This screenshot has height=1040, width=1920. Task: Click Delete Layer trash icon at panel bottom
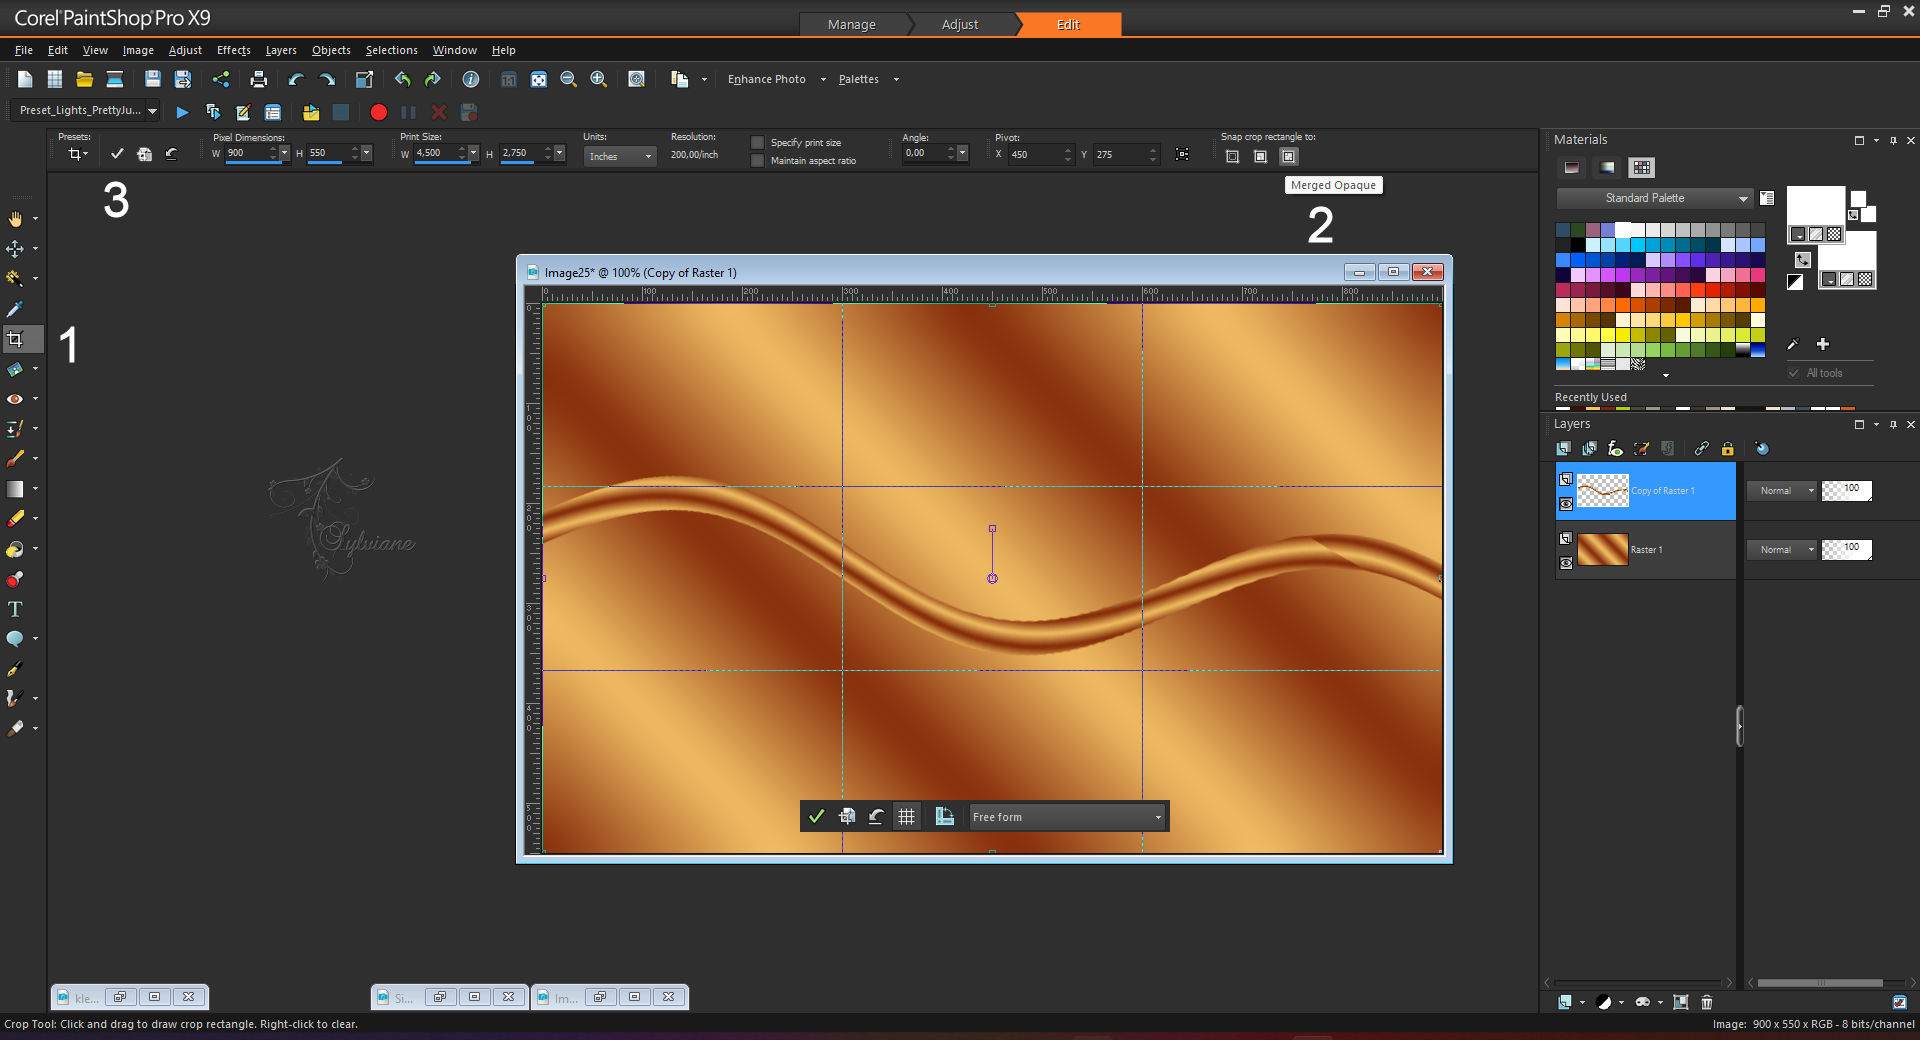(x=1707, y=1002)
